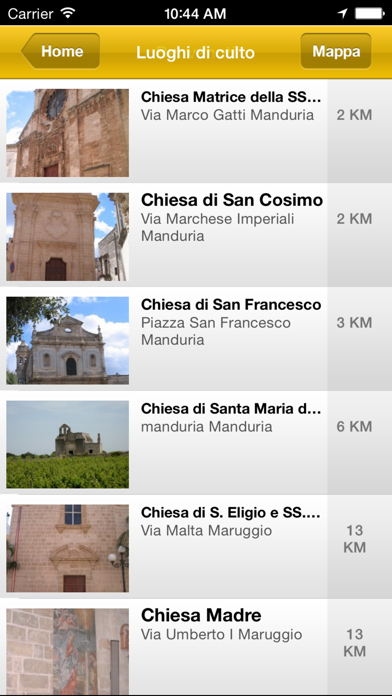Select the Chiesa Madre entry title
The image size is (392, 696).
pyautogui.click(x=201, y=615)
